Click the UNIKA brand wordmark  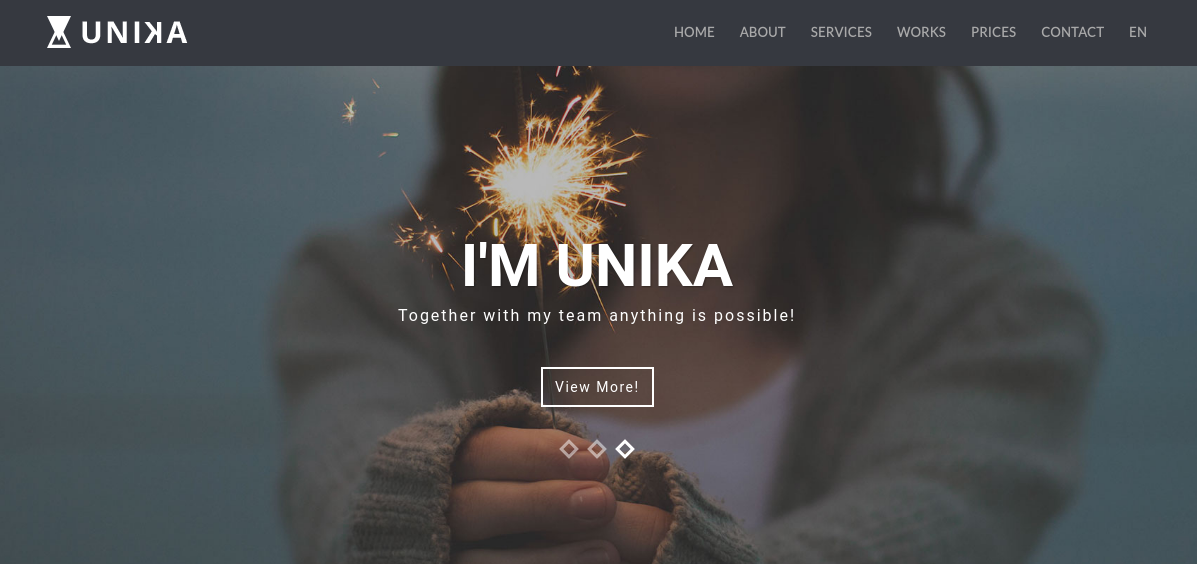134,33
